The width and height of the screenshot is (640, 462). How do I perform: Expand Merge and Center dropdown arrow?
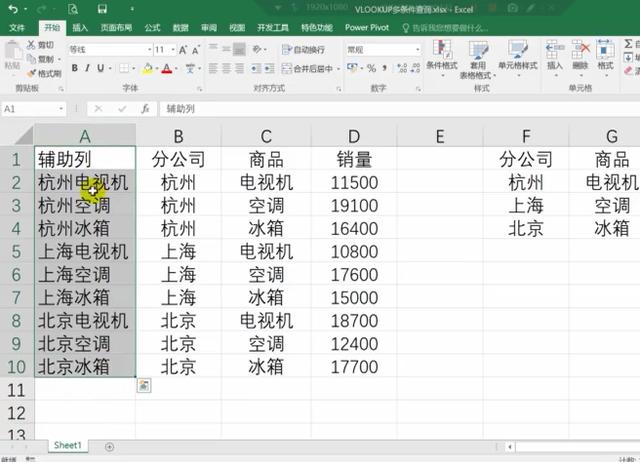338,69
